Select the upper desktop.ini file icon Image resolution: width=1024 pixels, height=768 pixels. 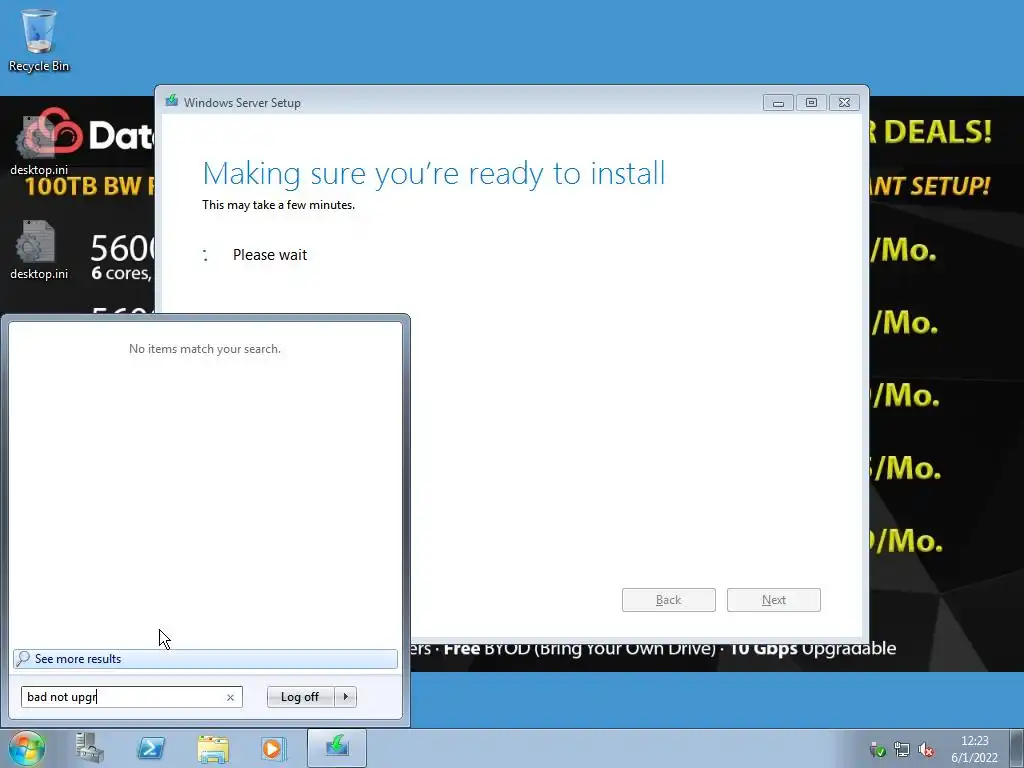click(x=39, y=145)
